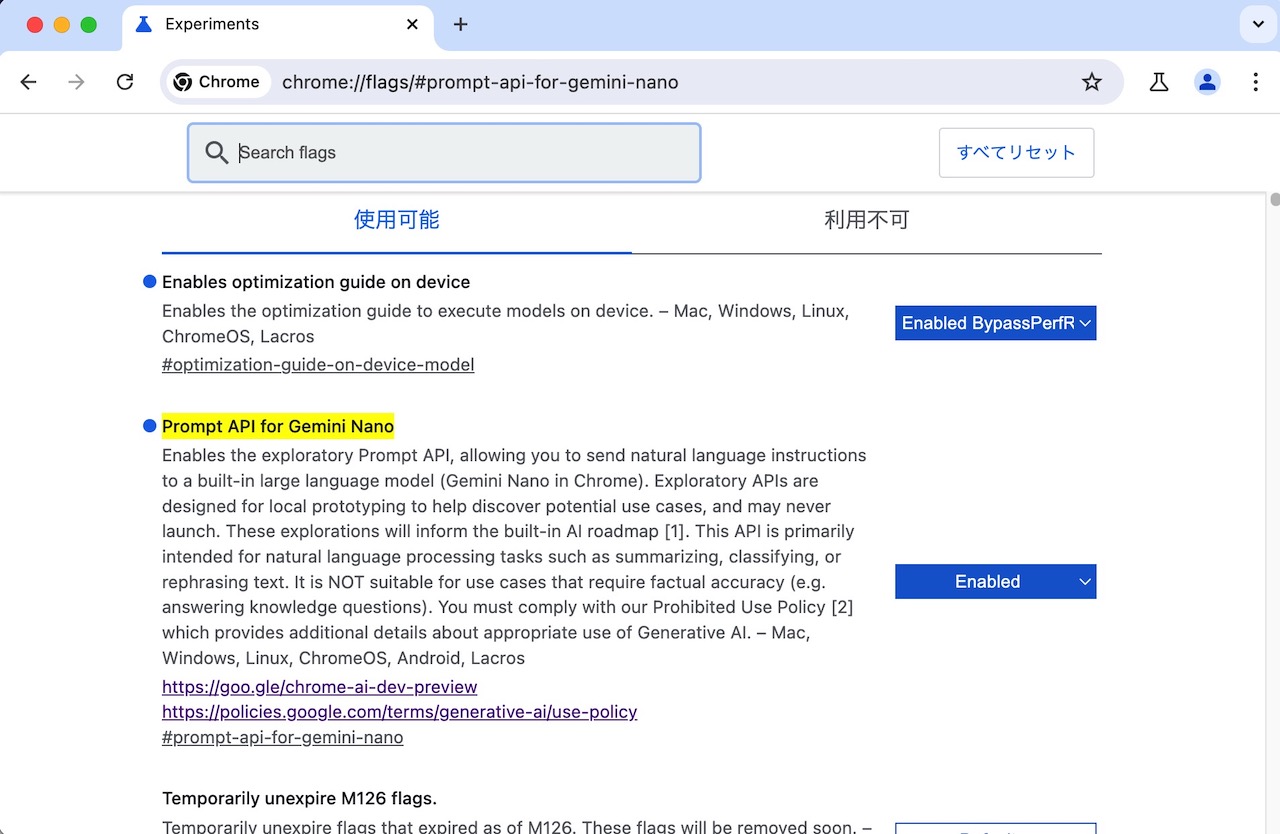Open the goo.gle/chrome-ai-dev-preview link
Viewport: 1280px width, 834px height.
(320, 687)
